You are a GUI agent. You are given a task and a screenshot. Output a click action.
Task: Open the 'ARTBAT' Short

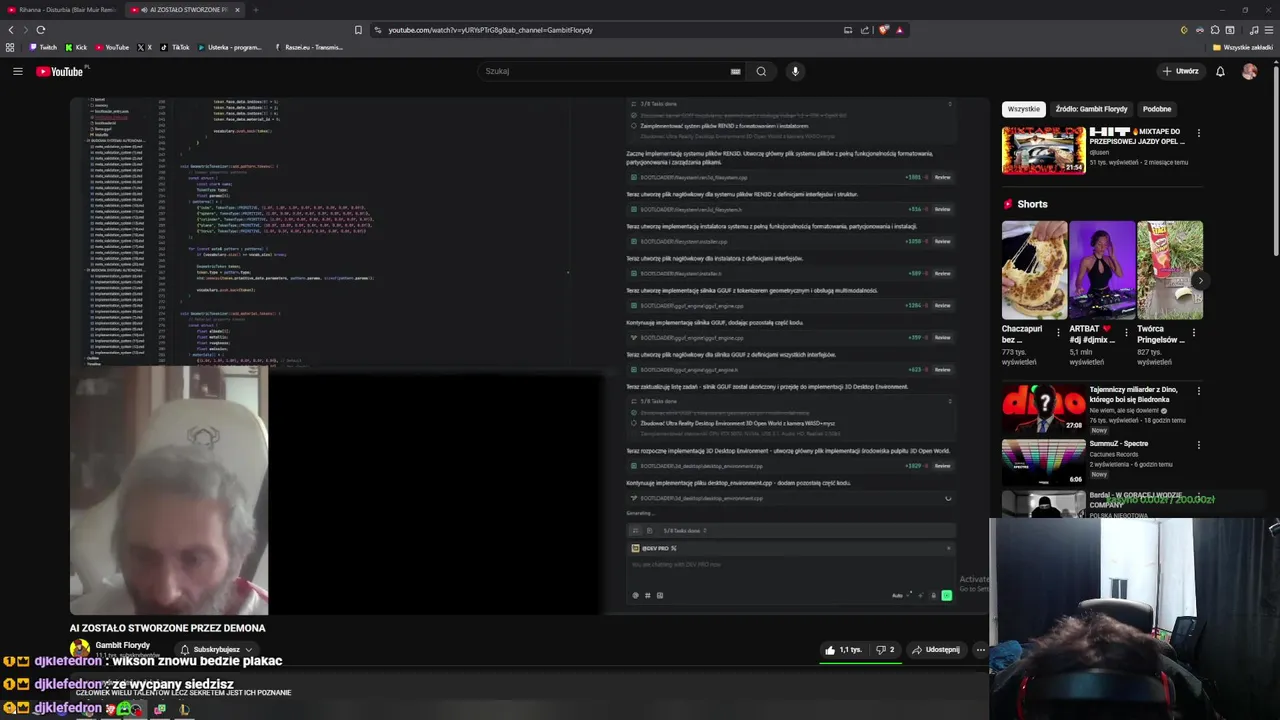1102,270
